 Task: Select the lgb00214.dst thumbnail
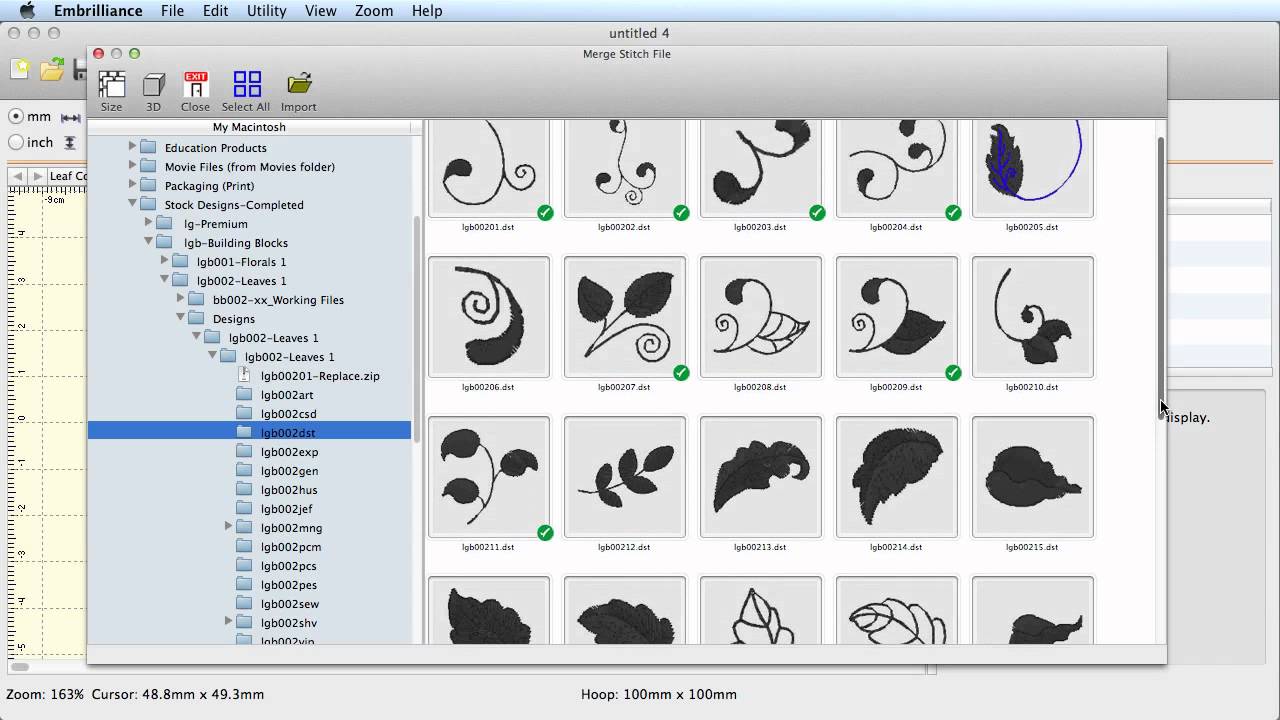point(897,477)
